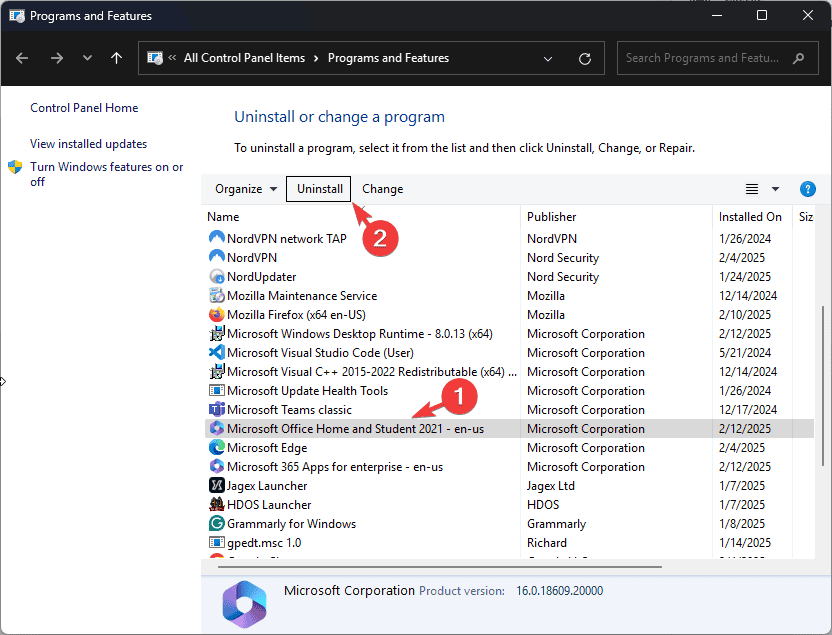Screen dimensions: 832x635
Task: Select Grammarly for Windows entry
Action: click(291, 524)
